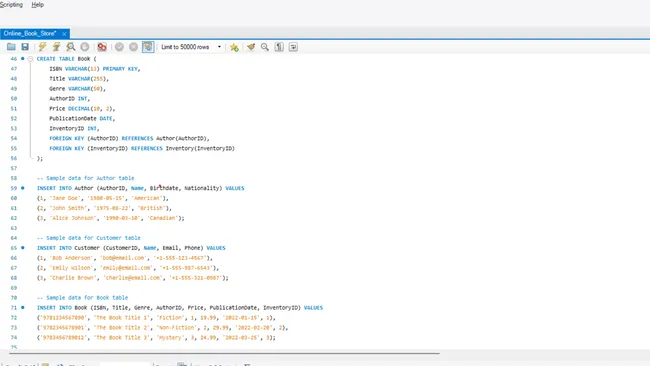
Task: Click the 'Alice Johnson' values row
Action: pyautogui.click(x=110, y=218)
